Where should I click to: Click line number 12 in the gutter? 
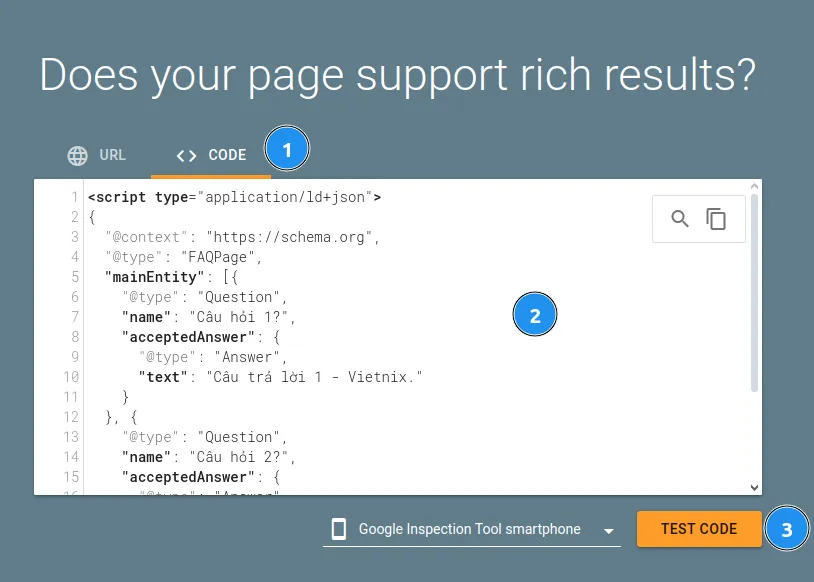71,417
